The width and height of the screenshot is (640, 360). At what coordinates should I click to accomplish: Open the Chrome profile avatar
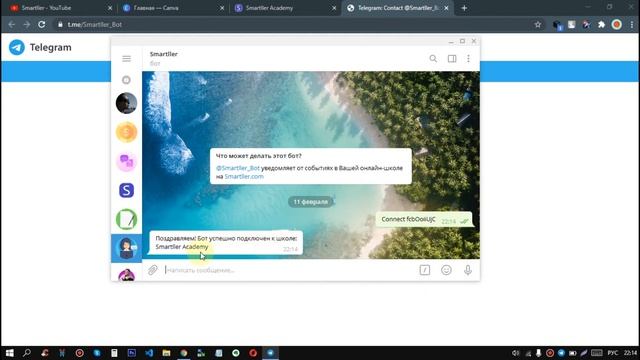tap(617, 24)
